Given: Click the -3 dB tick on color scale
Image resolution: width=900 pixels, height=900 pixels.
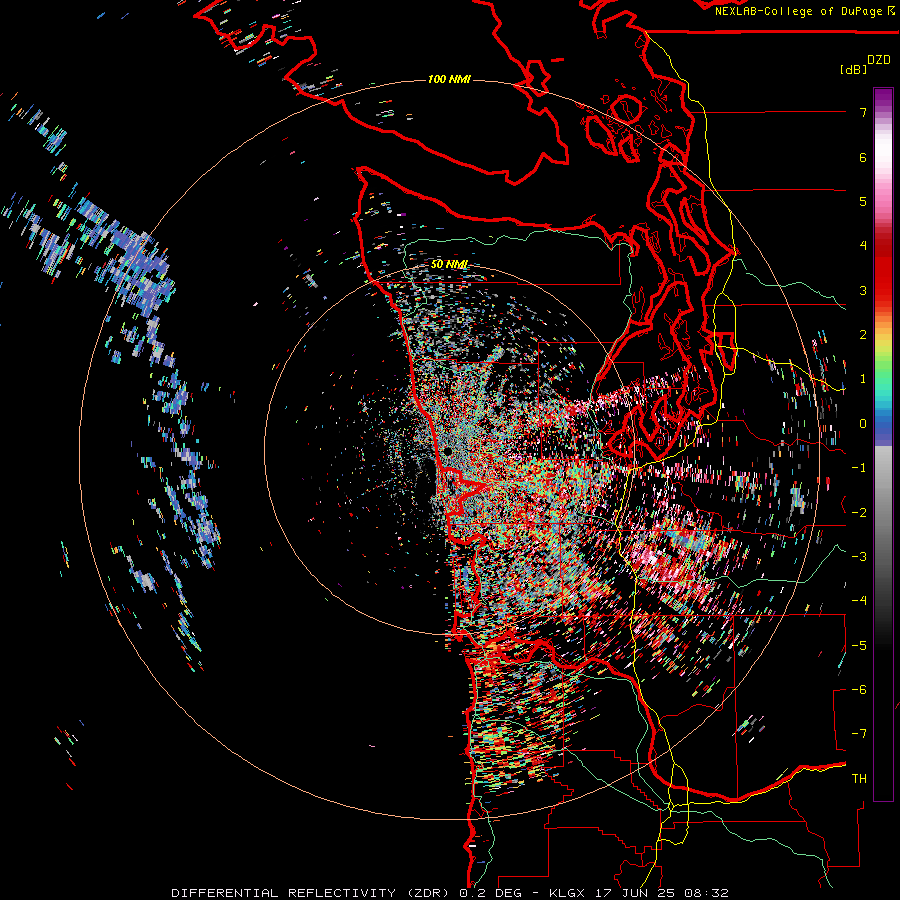Looking at the screenshot, I should (x=859, y=557).
